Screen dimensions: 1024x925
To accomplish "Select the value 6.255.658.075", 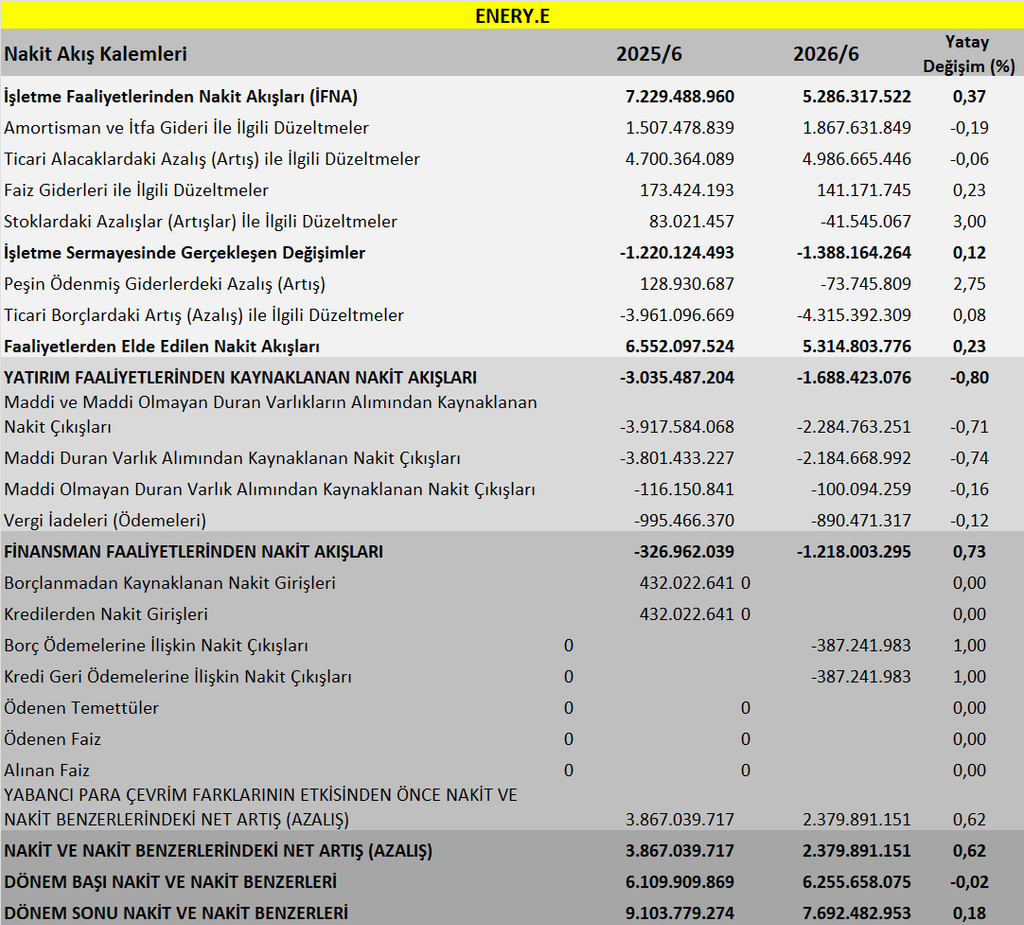I will [x=856, y=883].
